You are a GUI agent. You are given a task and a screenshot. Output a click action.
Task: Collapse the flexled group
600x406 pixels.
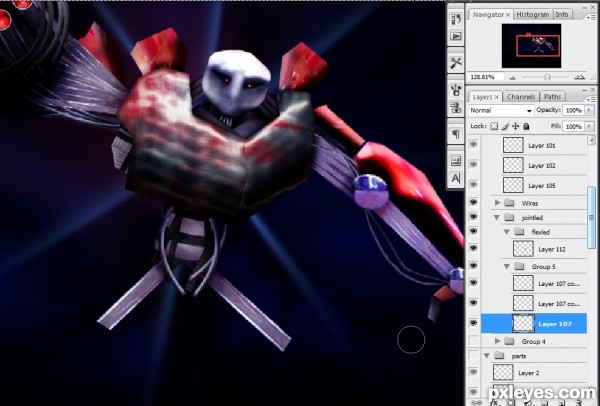(507, 232)
